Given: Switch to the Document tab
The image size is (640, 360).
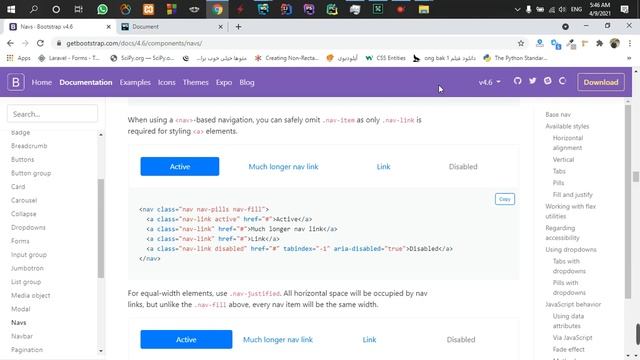Looking at the screenshot, I should [x=171, y=27].
